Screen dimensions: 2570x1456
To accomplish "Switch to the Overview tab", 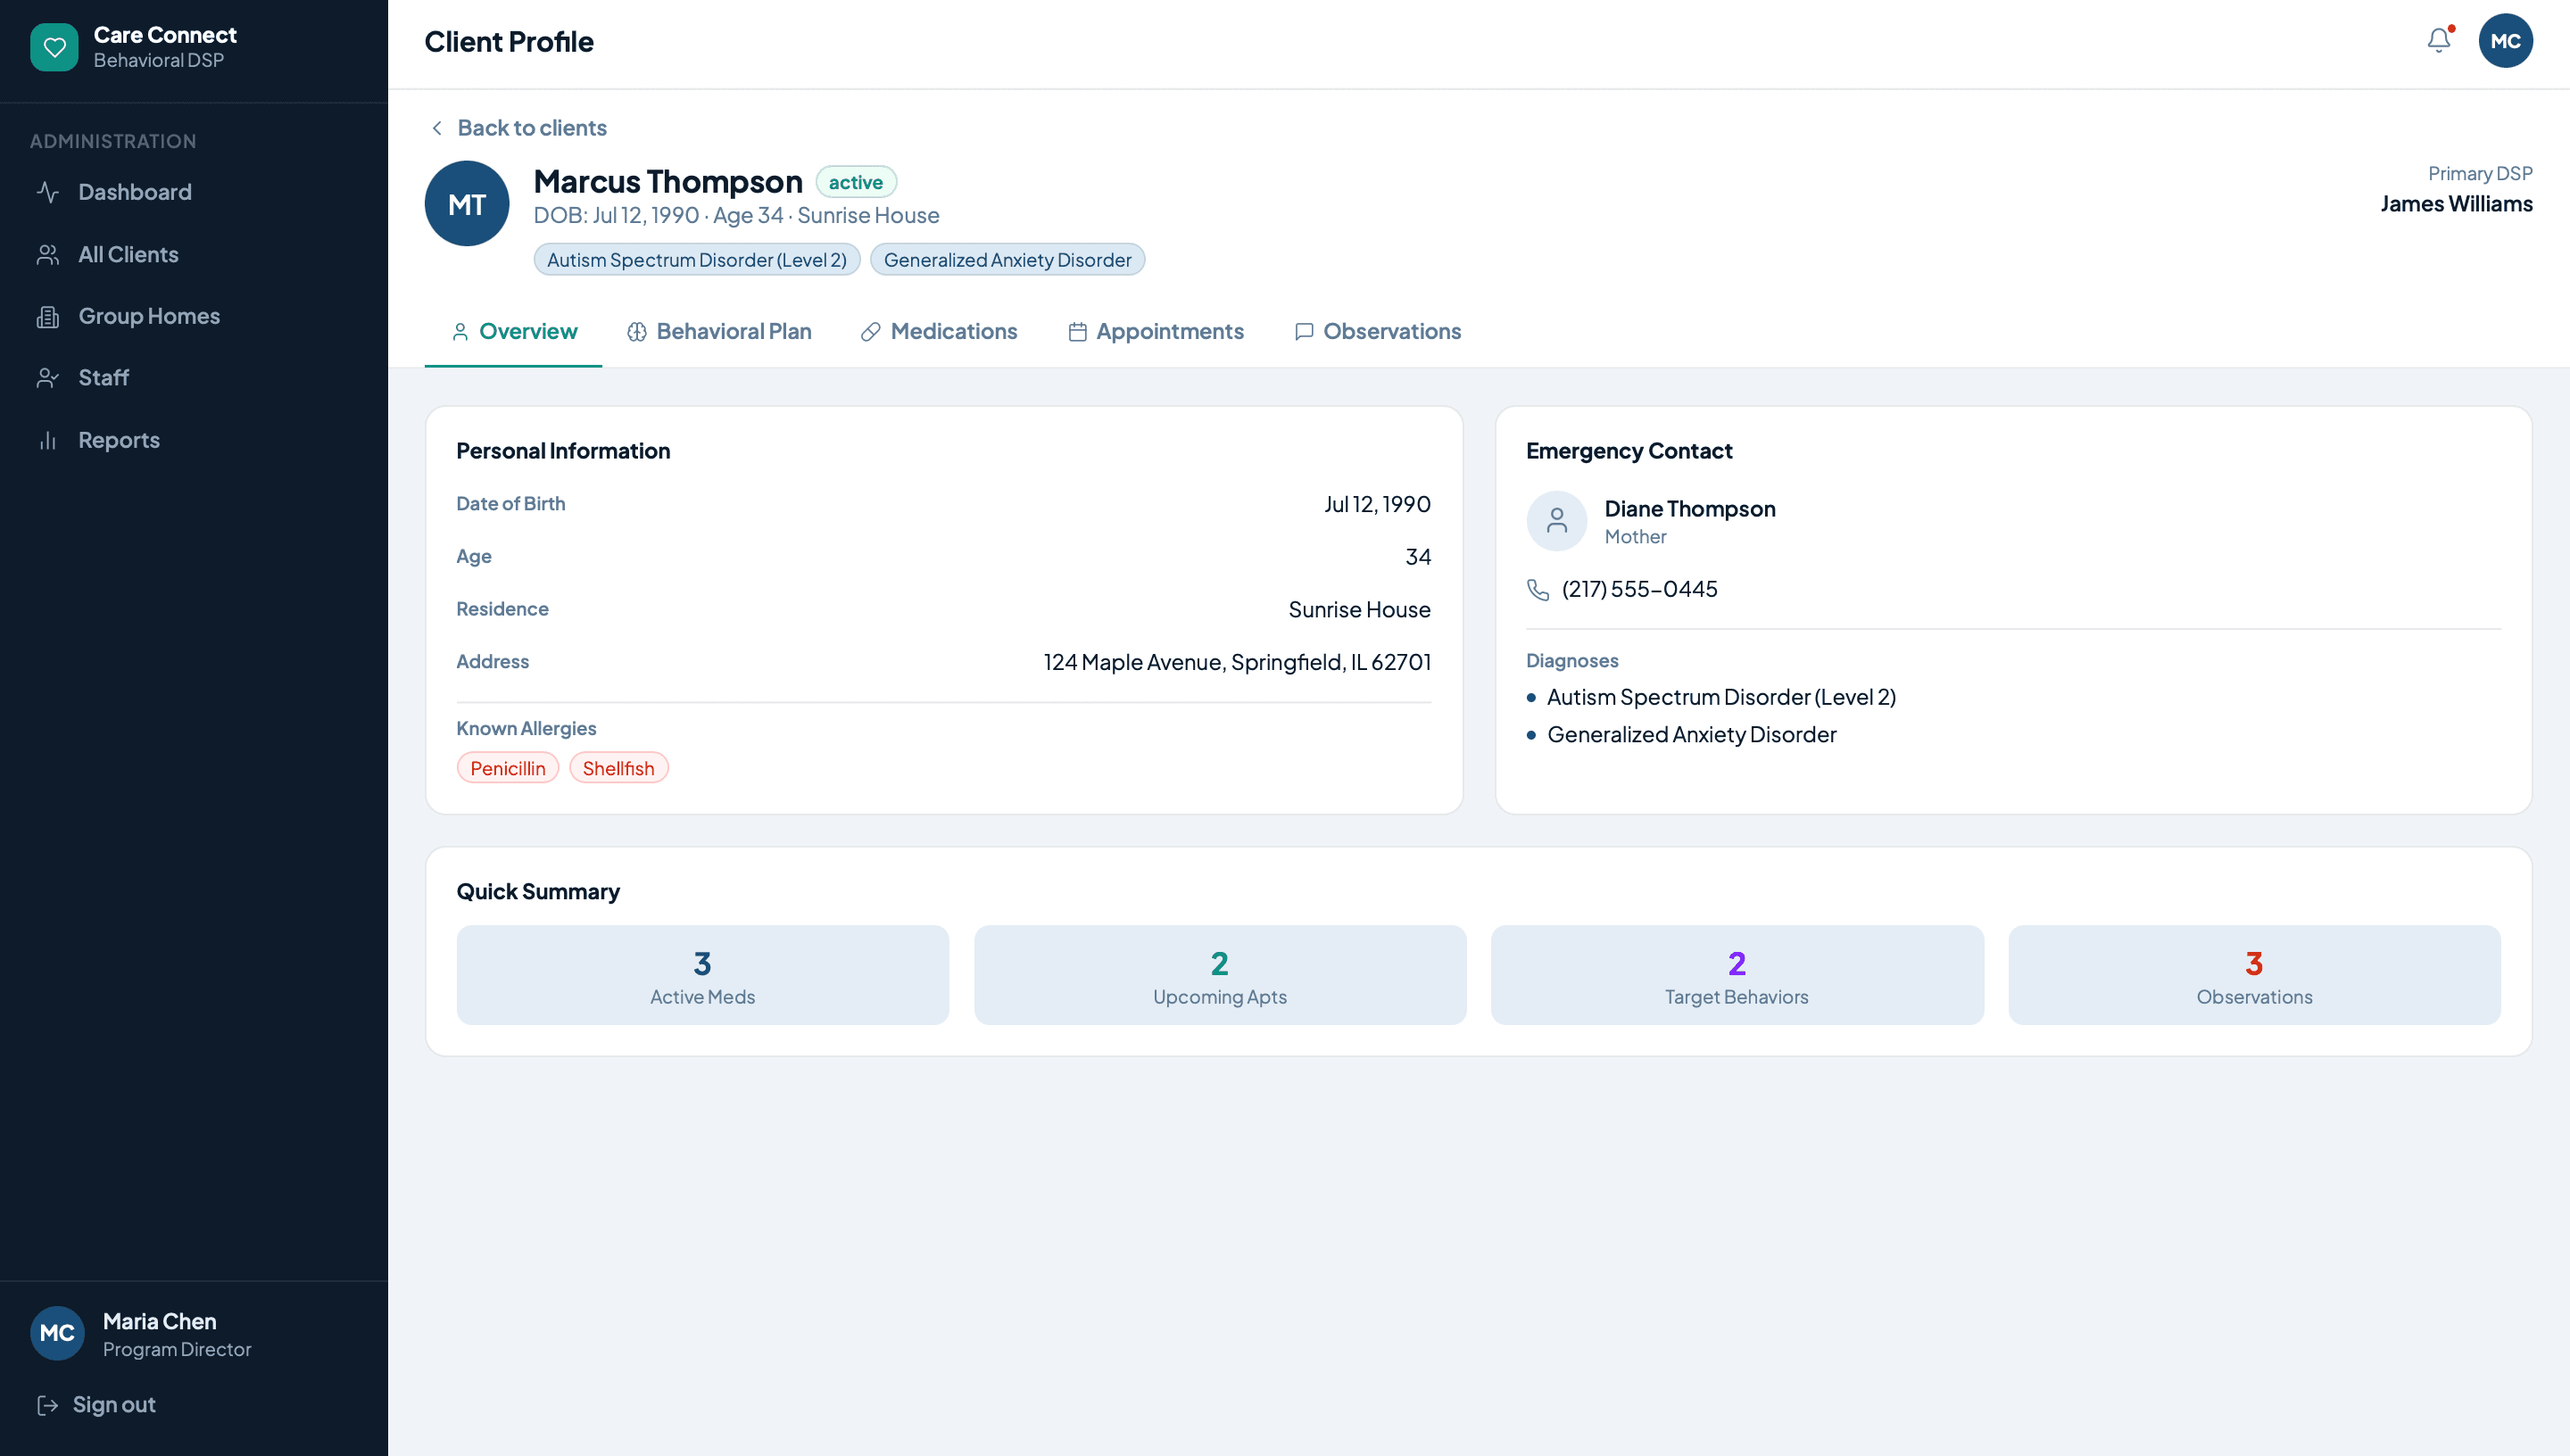I will point(514,332).
